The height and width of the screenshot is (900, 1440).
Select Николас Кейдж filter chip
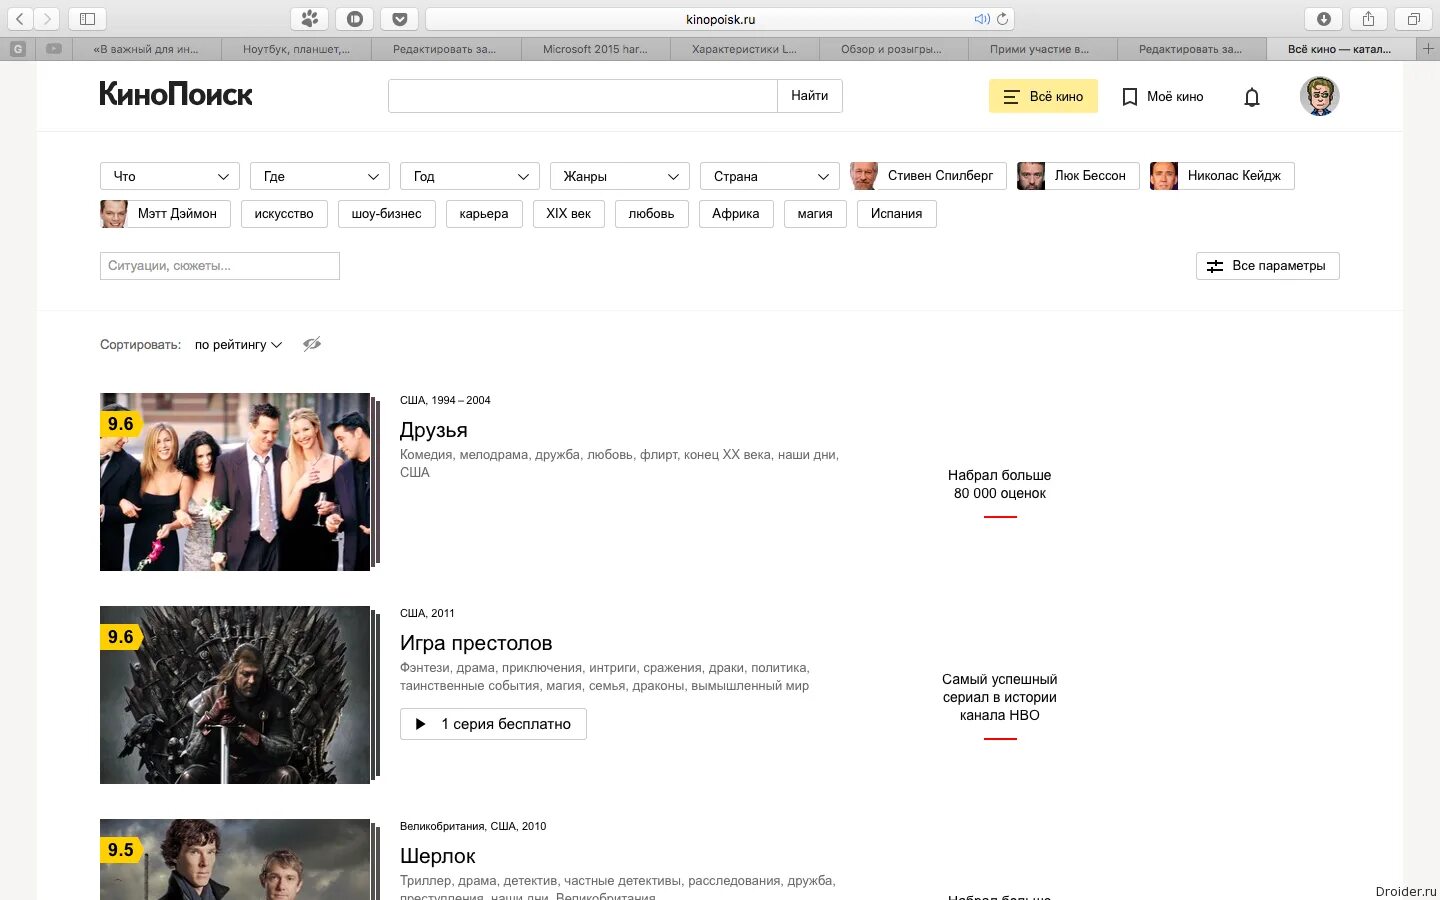click(x=1222, y=176)
